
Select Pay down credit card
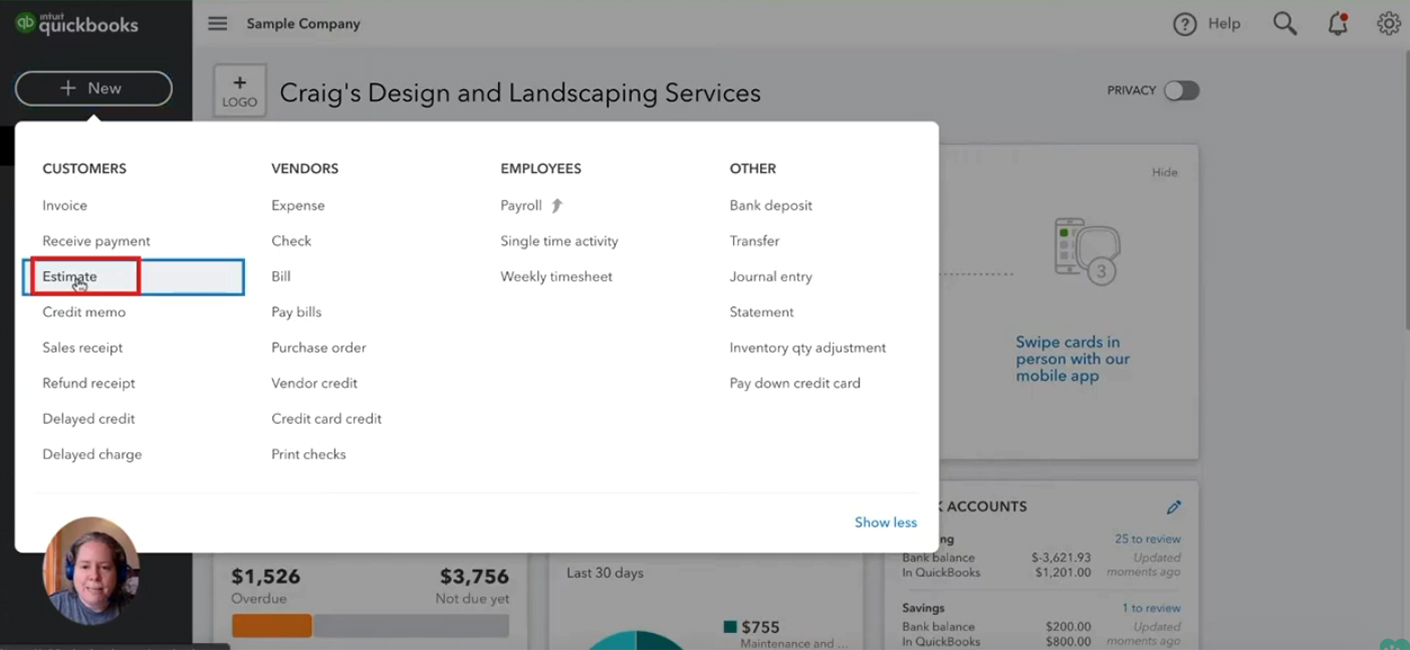coord(795,383)
